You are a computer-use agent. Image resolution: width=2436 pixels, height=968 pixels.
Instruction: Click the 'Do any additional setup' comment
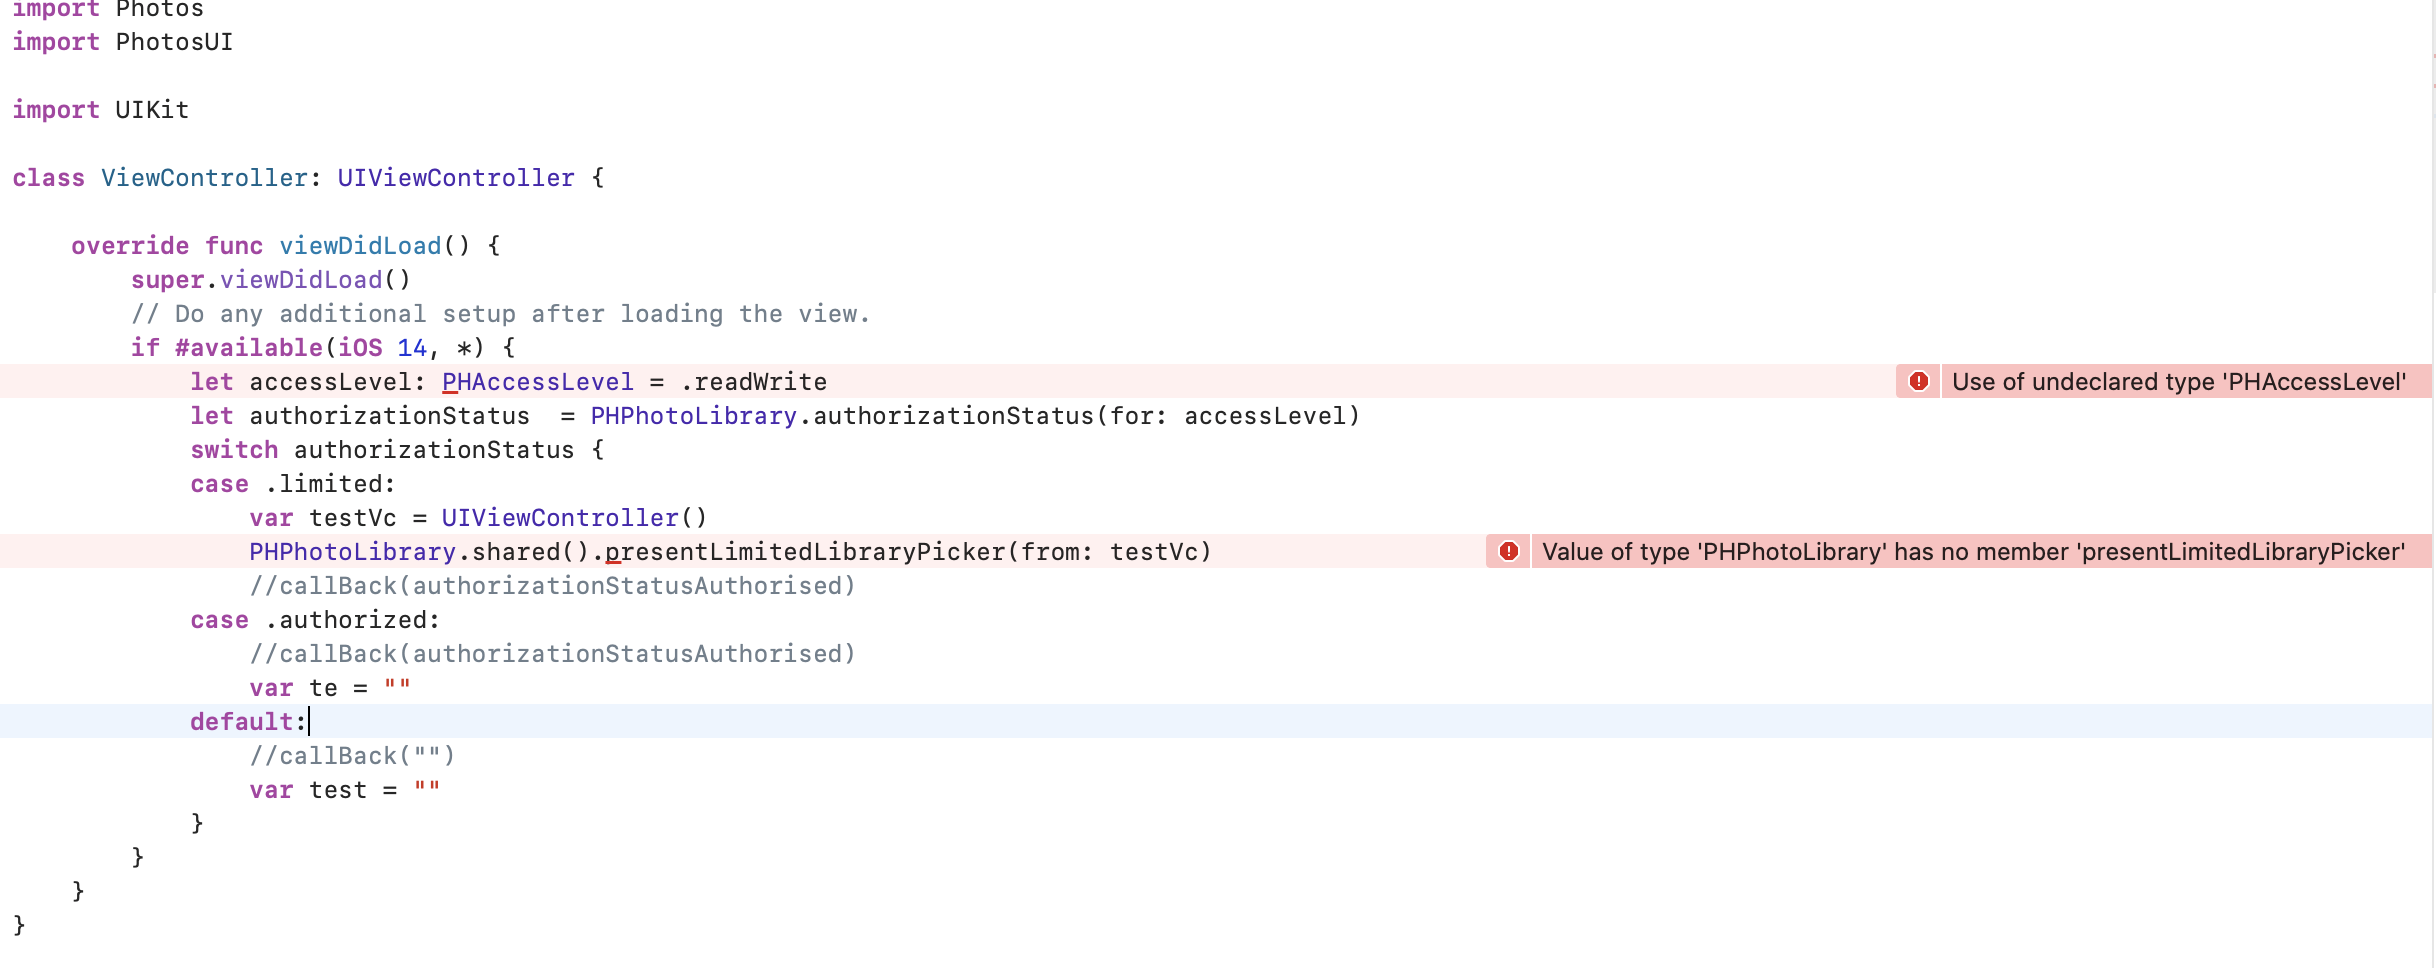coord(500,313)
